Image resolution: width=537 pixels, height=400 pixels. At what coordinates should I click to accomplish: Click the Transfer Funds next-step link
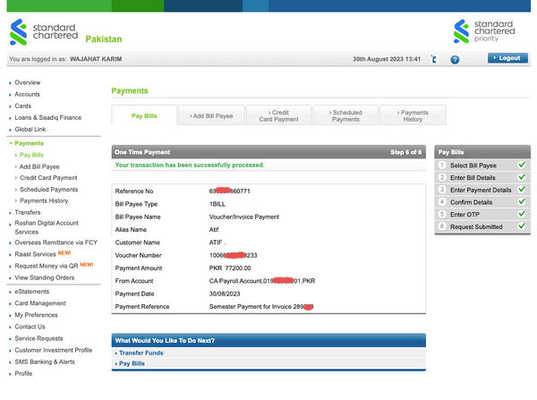pyautogui.click(x=141, y=353)
